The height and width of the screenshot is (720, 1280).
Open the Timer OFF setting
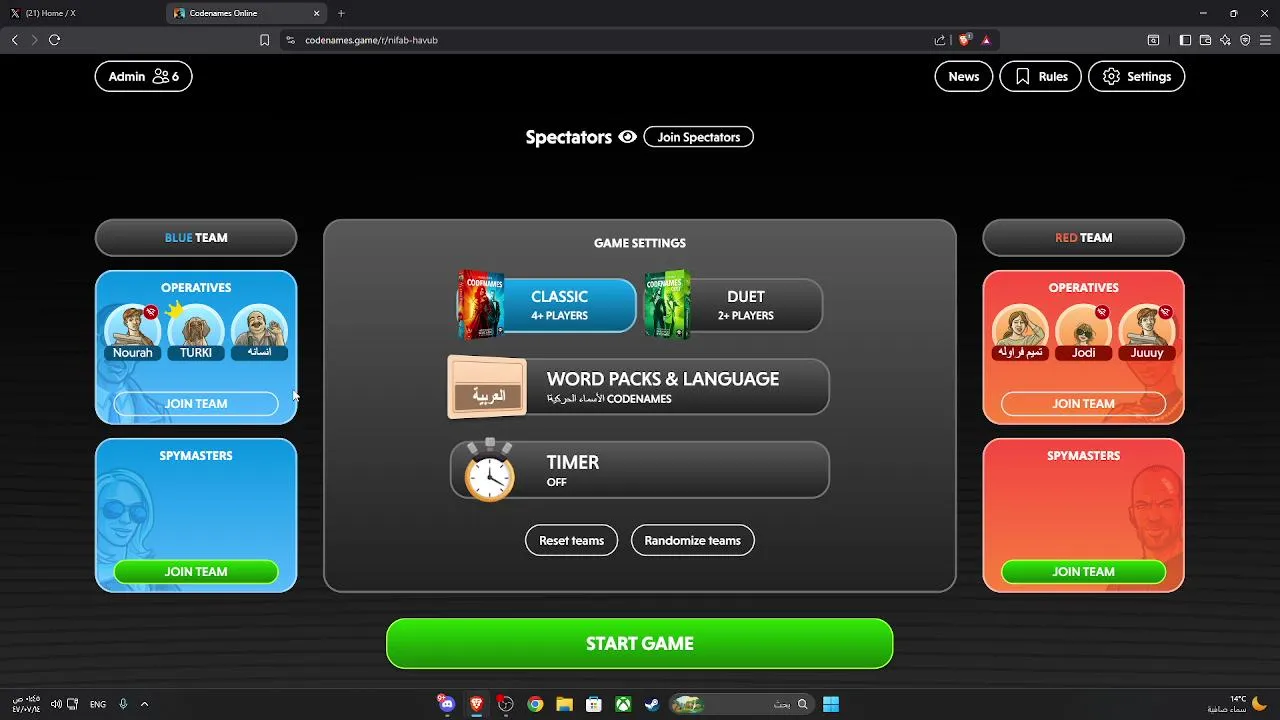click(640, 470)
